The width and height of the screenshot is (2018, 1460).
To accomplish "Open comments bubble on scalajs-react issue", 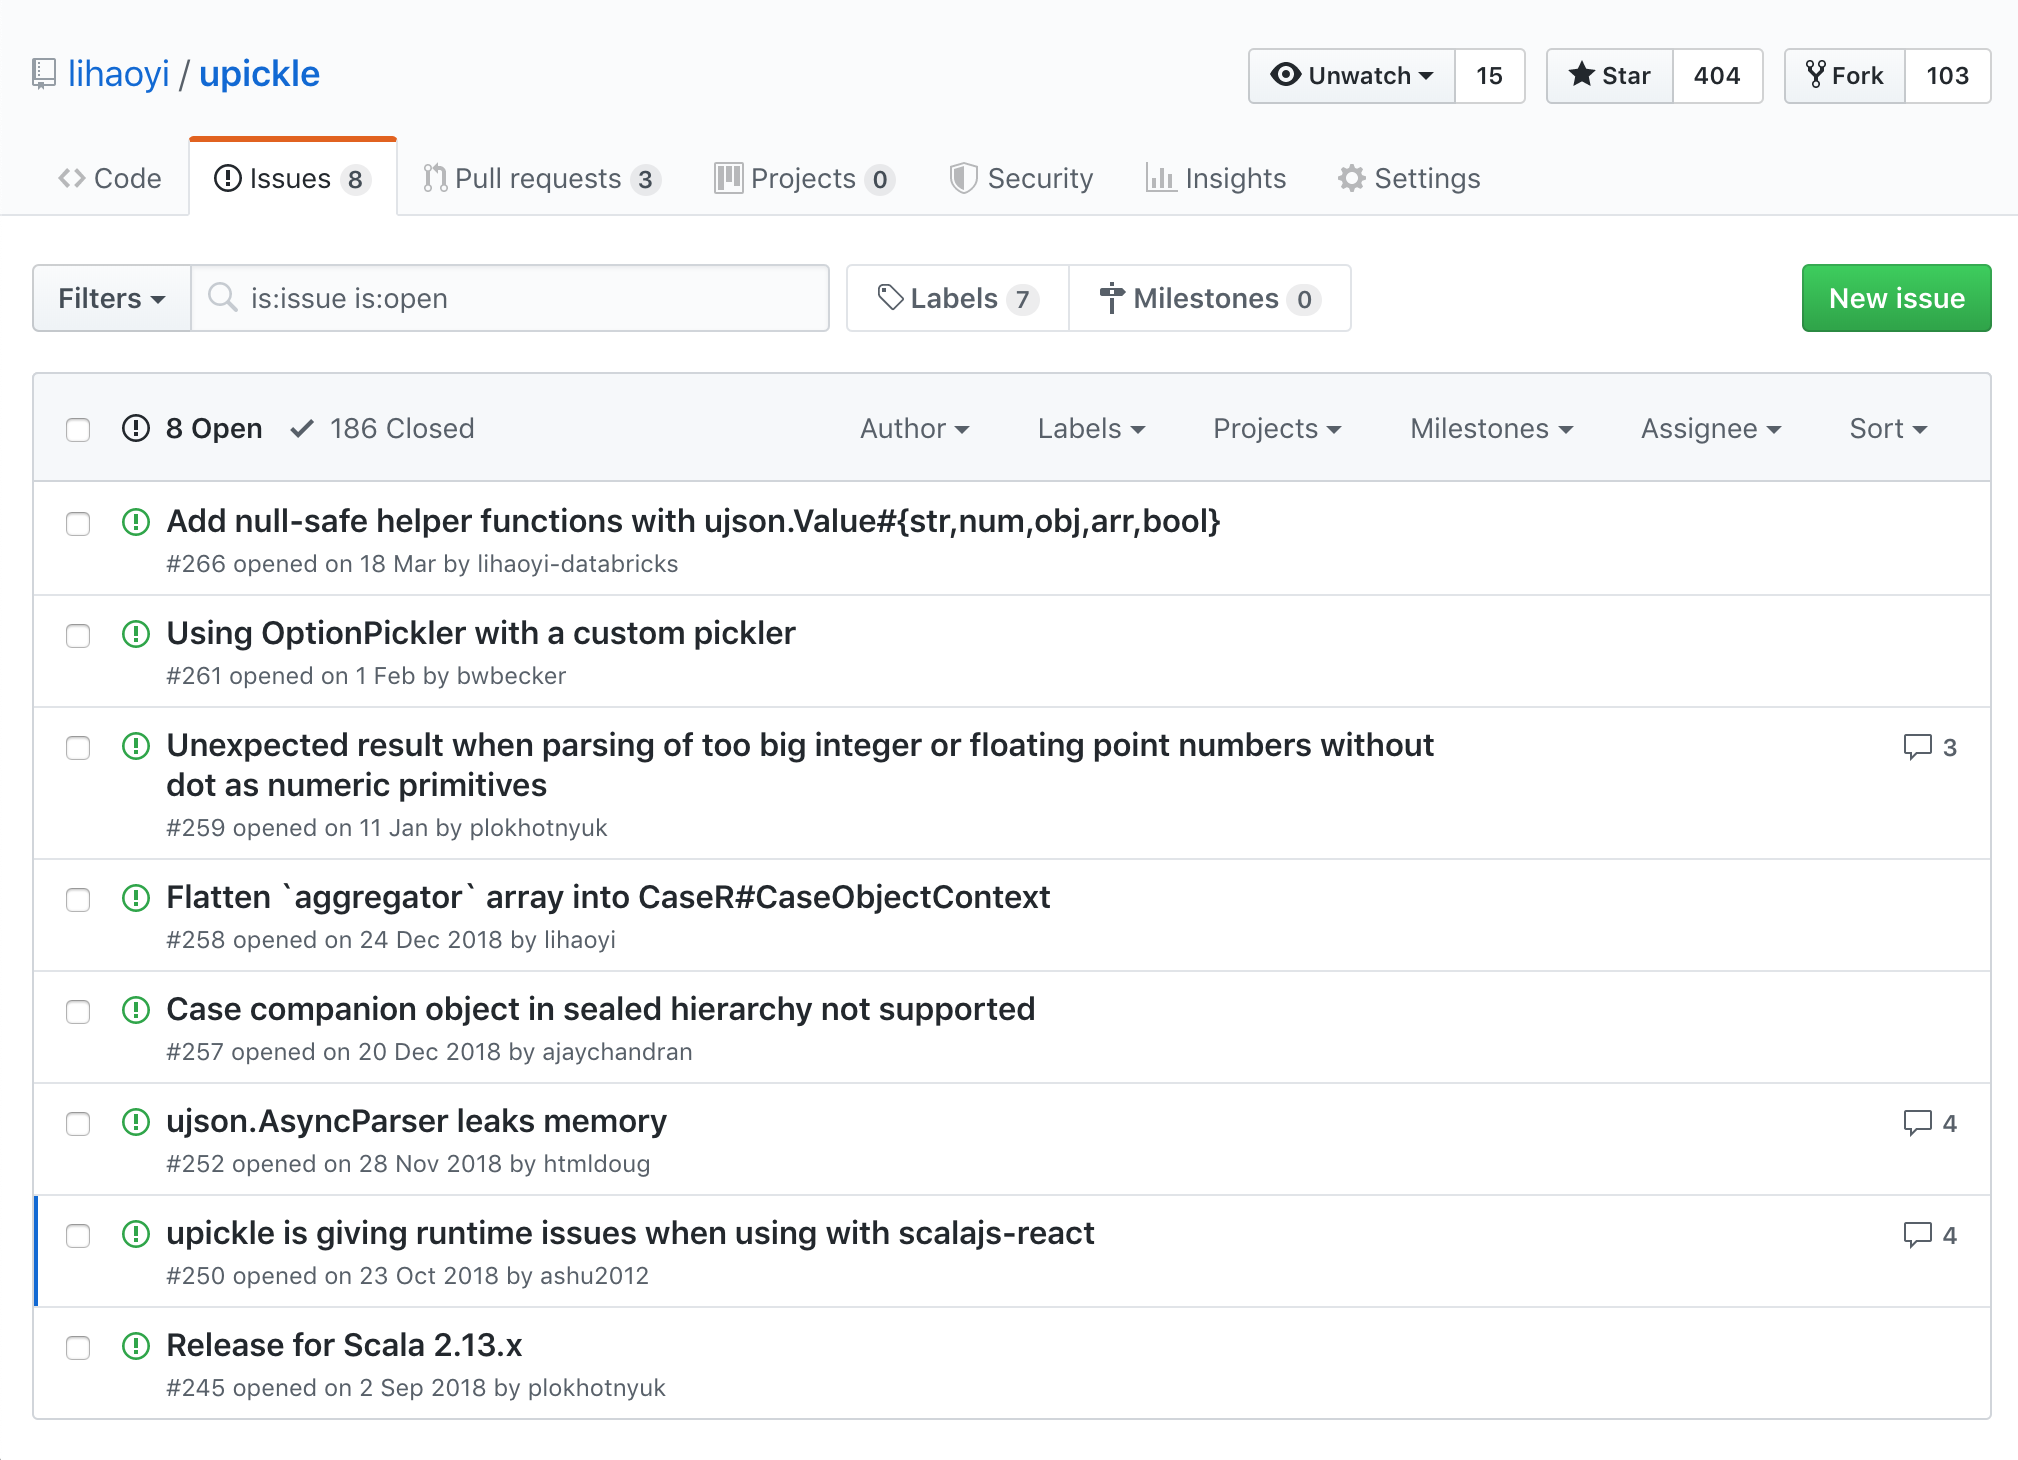I will [1930, 1235].
